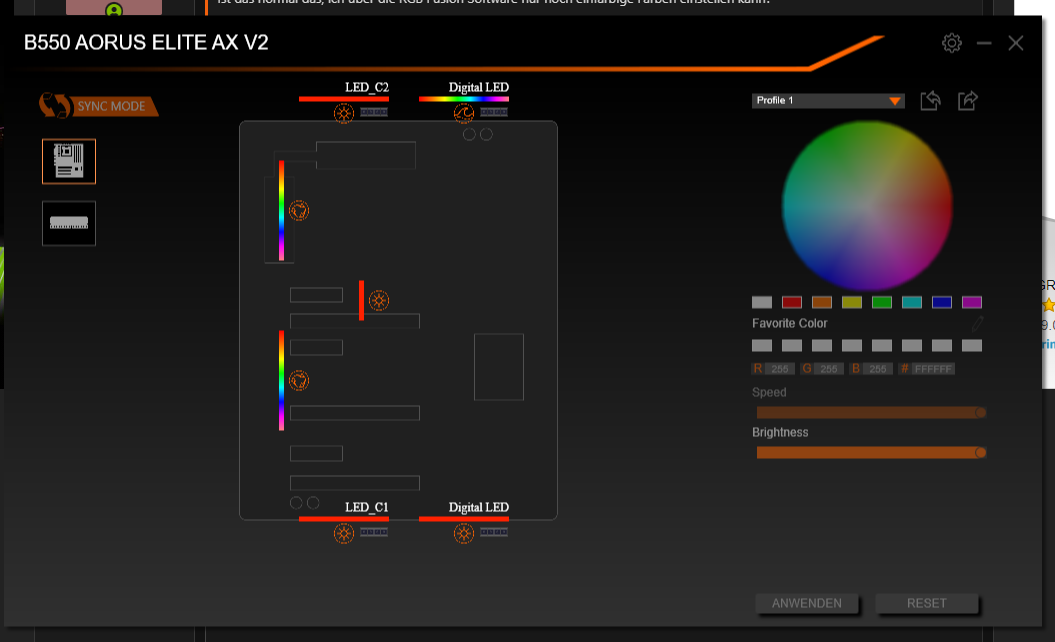Click lower rainbow zone effect icon
The height and width of the screenshot is (642, 1055).
[299, 381]
